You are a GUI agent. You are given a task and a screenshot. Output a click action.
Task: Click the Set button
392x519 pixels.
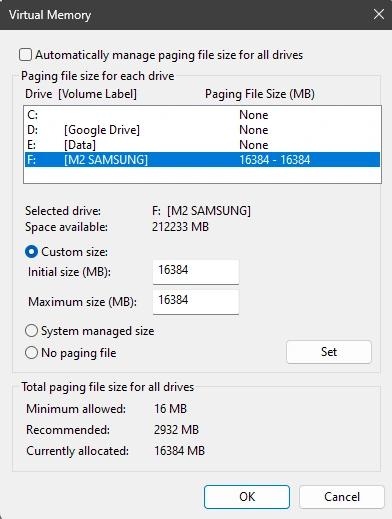329,352
